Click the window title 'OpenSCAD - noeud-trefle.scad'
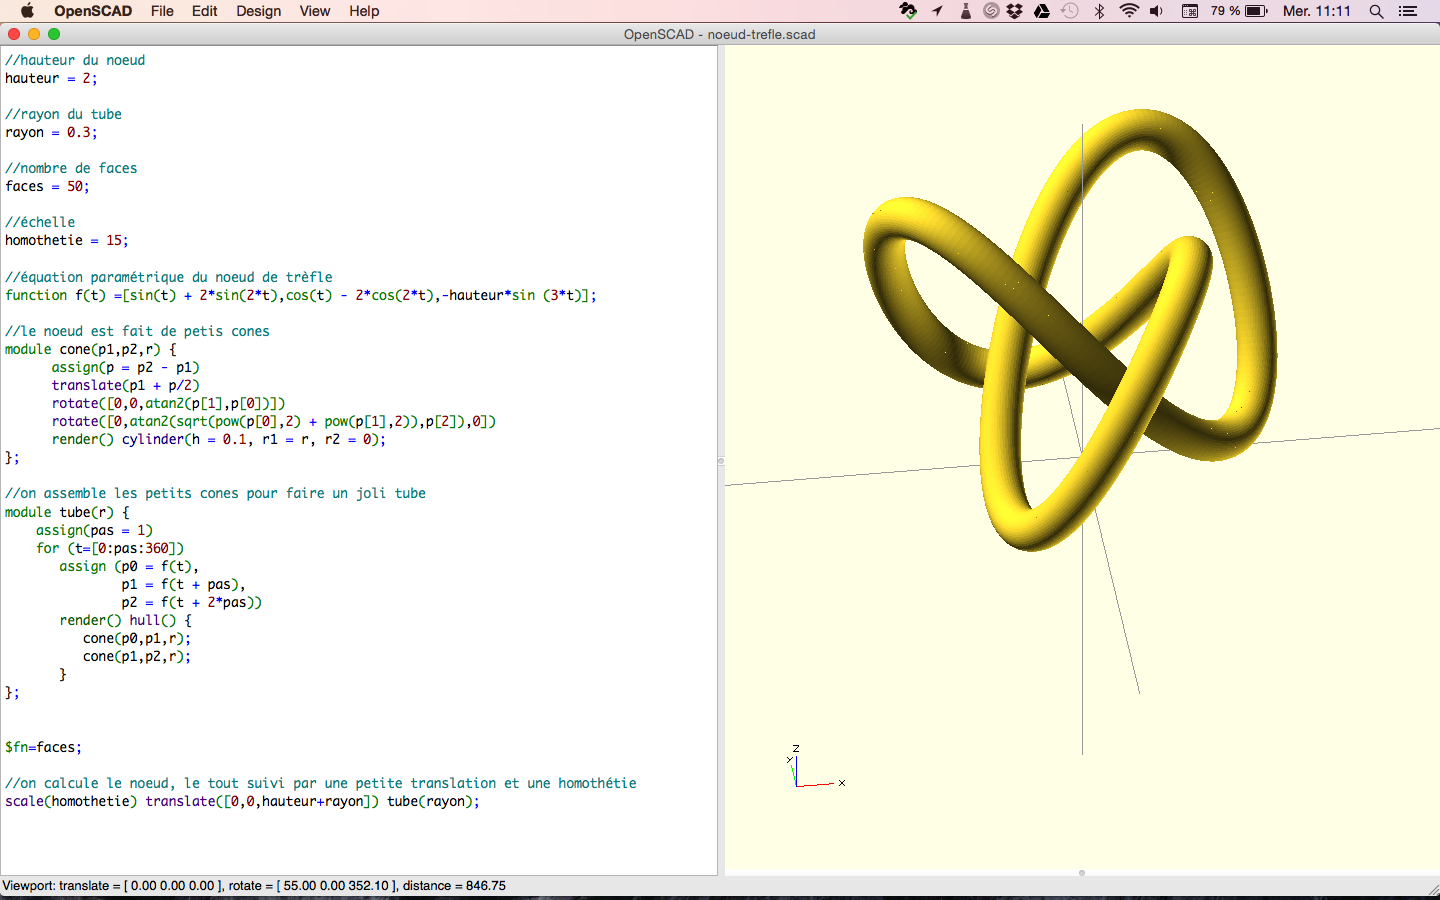The image size is (1440, 900). (720, 34)
